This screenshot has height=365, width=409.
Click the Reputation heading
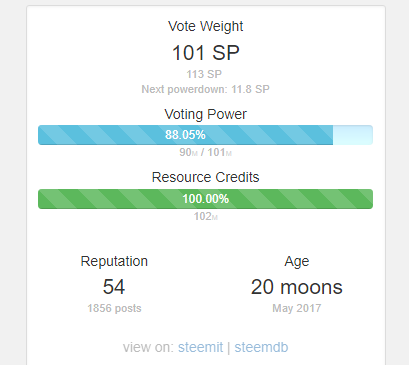pyautogui.click(x=114, y=261)
